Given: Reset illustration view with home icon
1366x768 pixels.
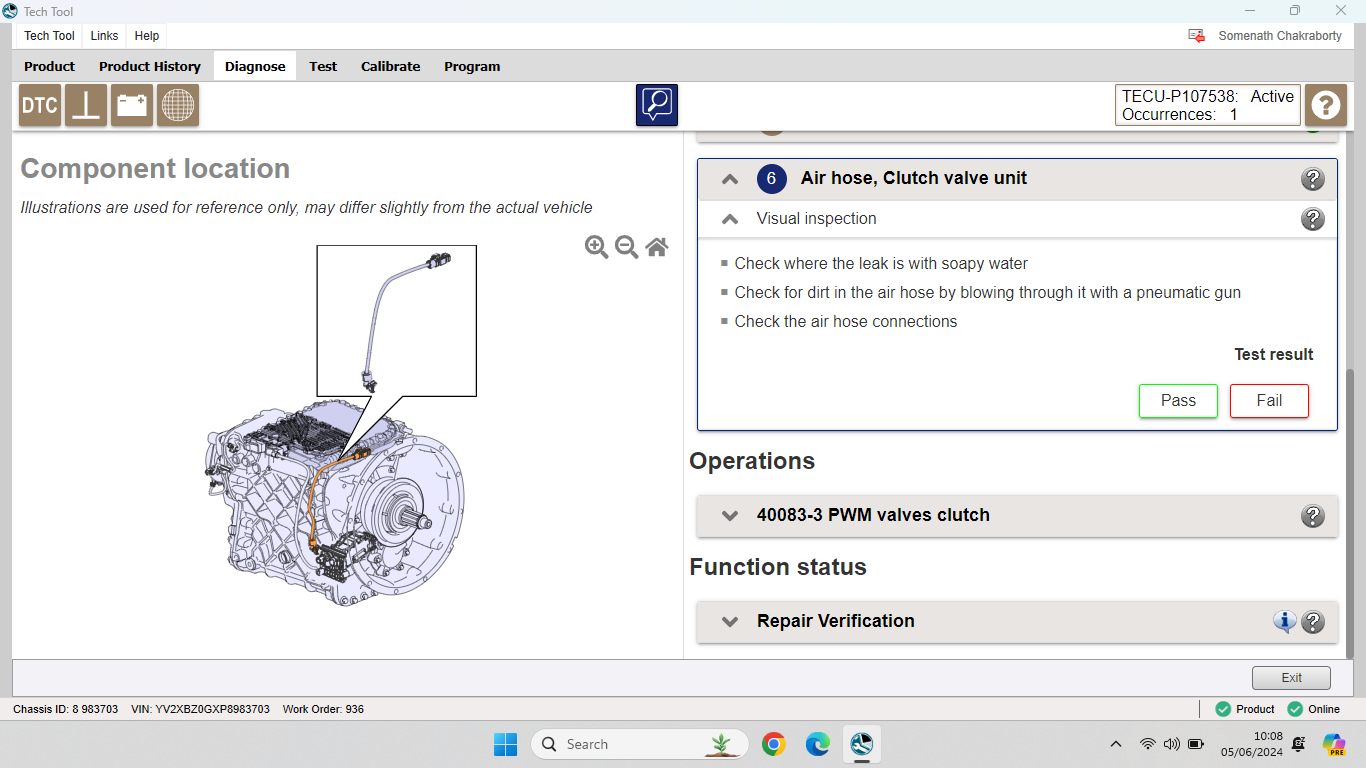Looking at the screenshot, I should pos(657,247).
